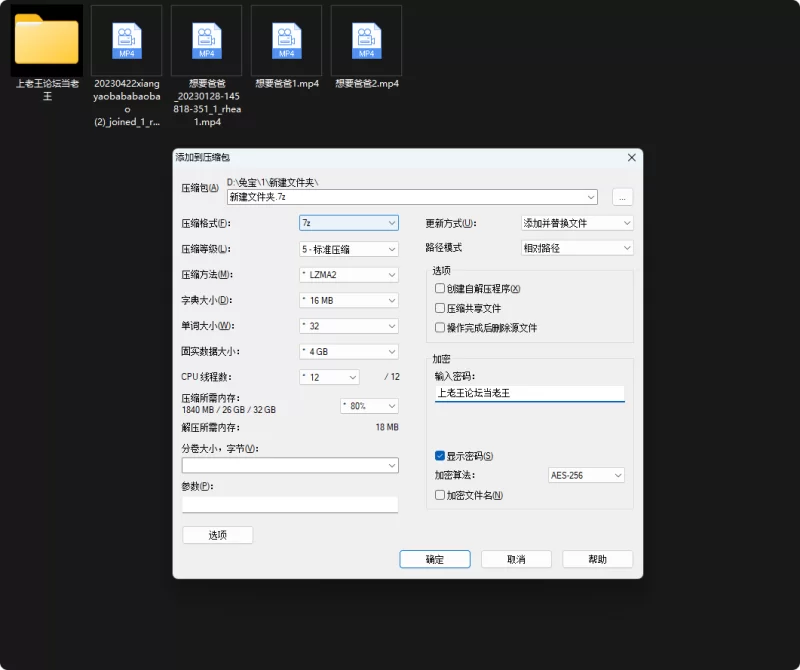Toggle 压缩共享文件 checkbox
The image size is (800, 670).
(440, 308)
